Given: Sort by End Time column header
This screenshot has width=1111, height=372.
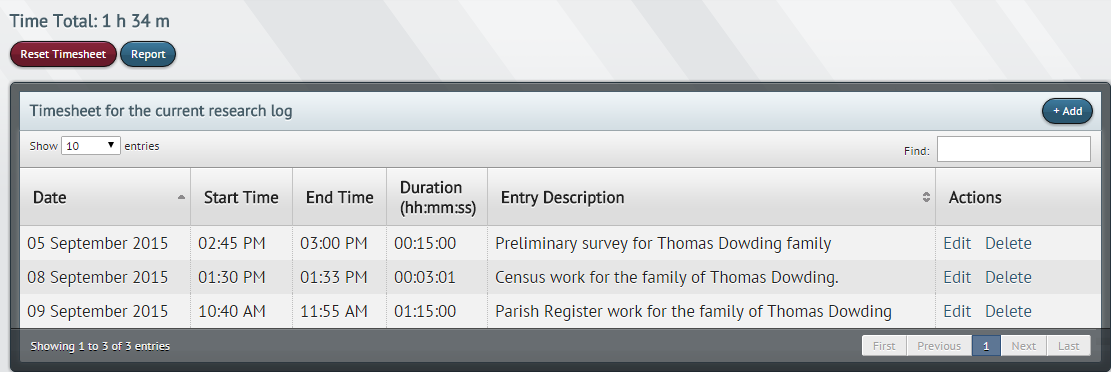Looking at the screenshot, I should coord(339,197).
